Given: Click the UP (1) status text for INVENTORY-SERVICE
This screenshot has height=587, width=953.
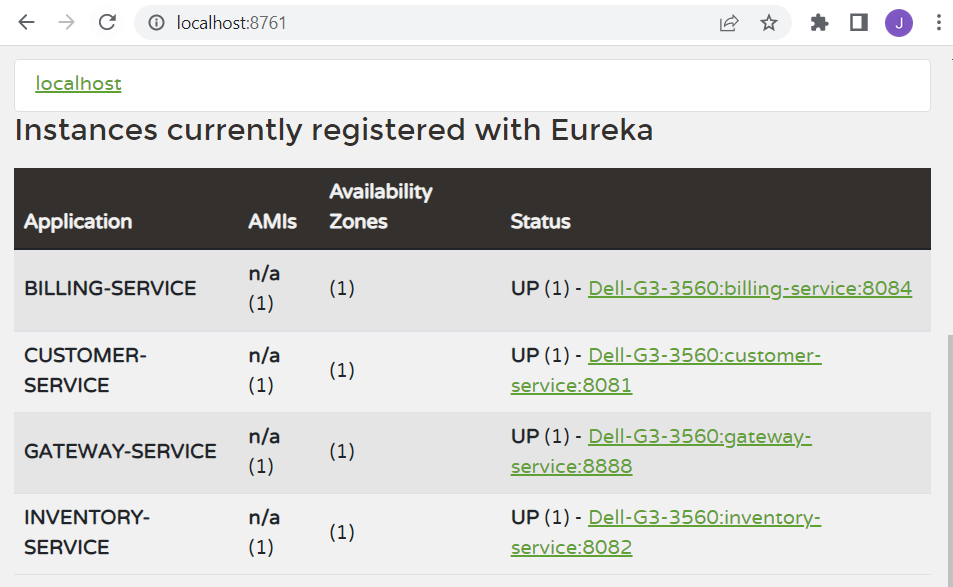Looking at the screenshot, I should tap(540, 518).
